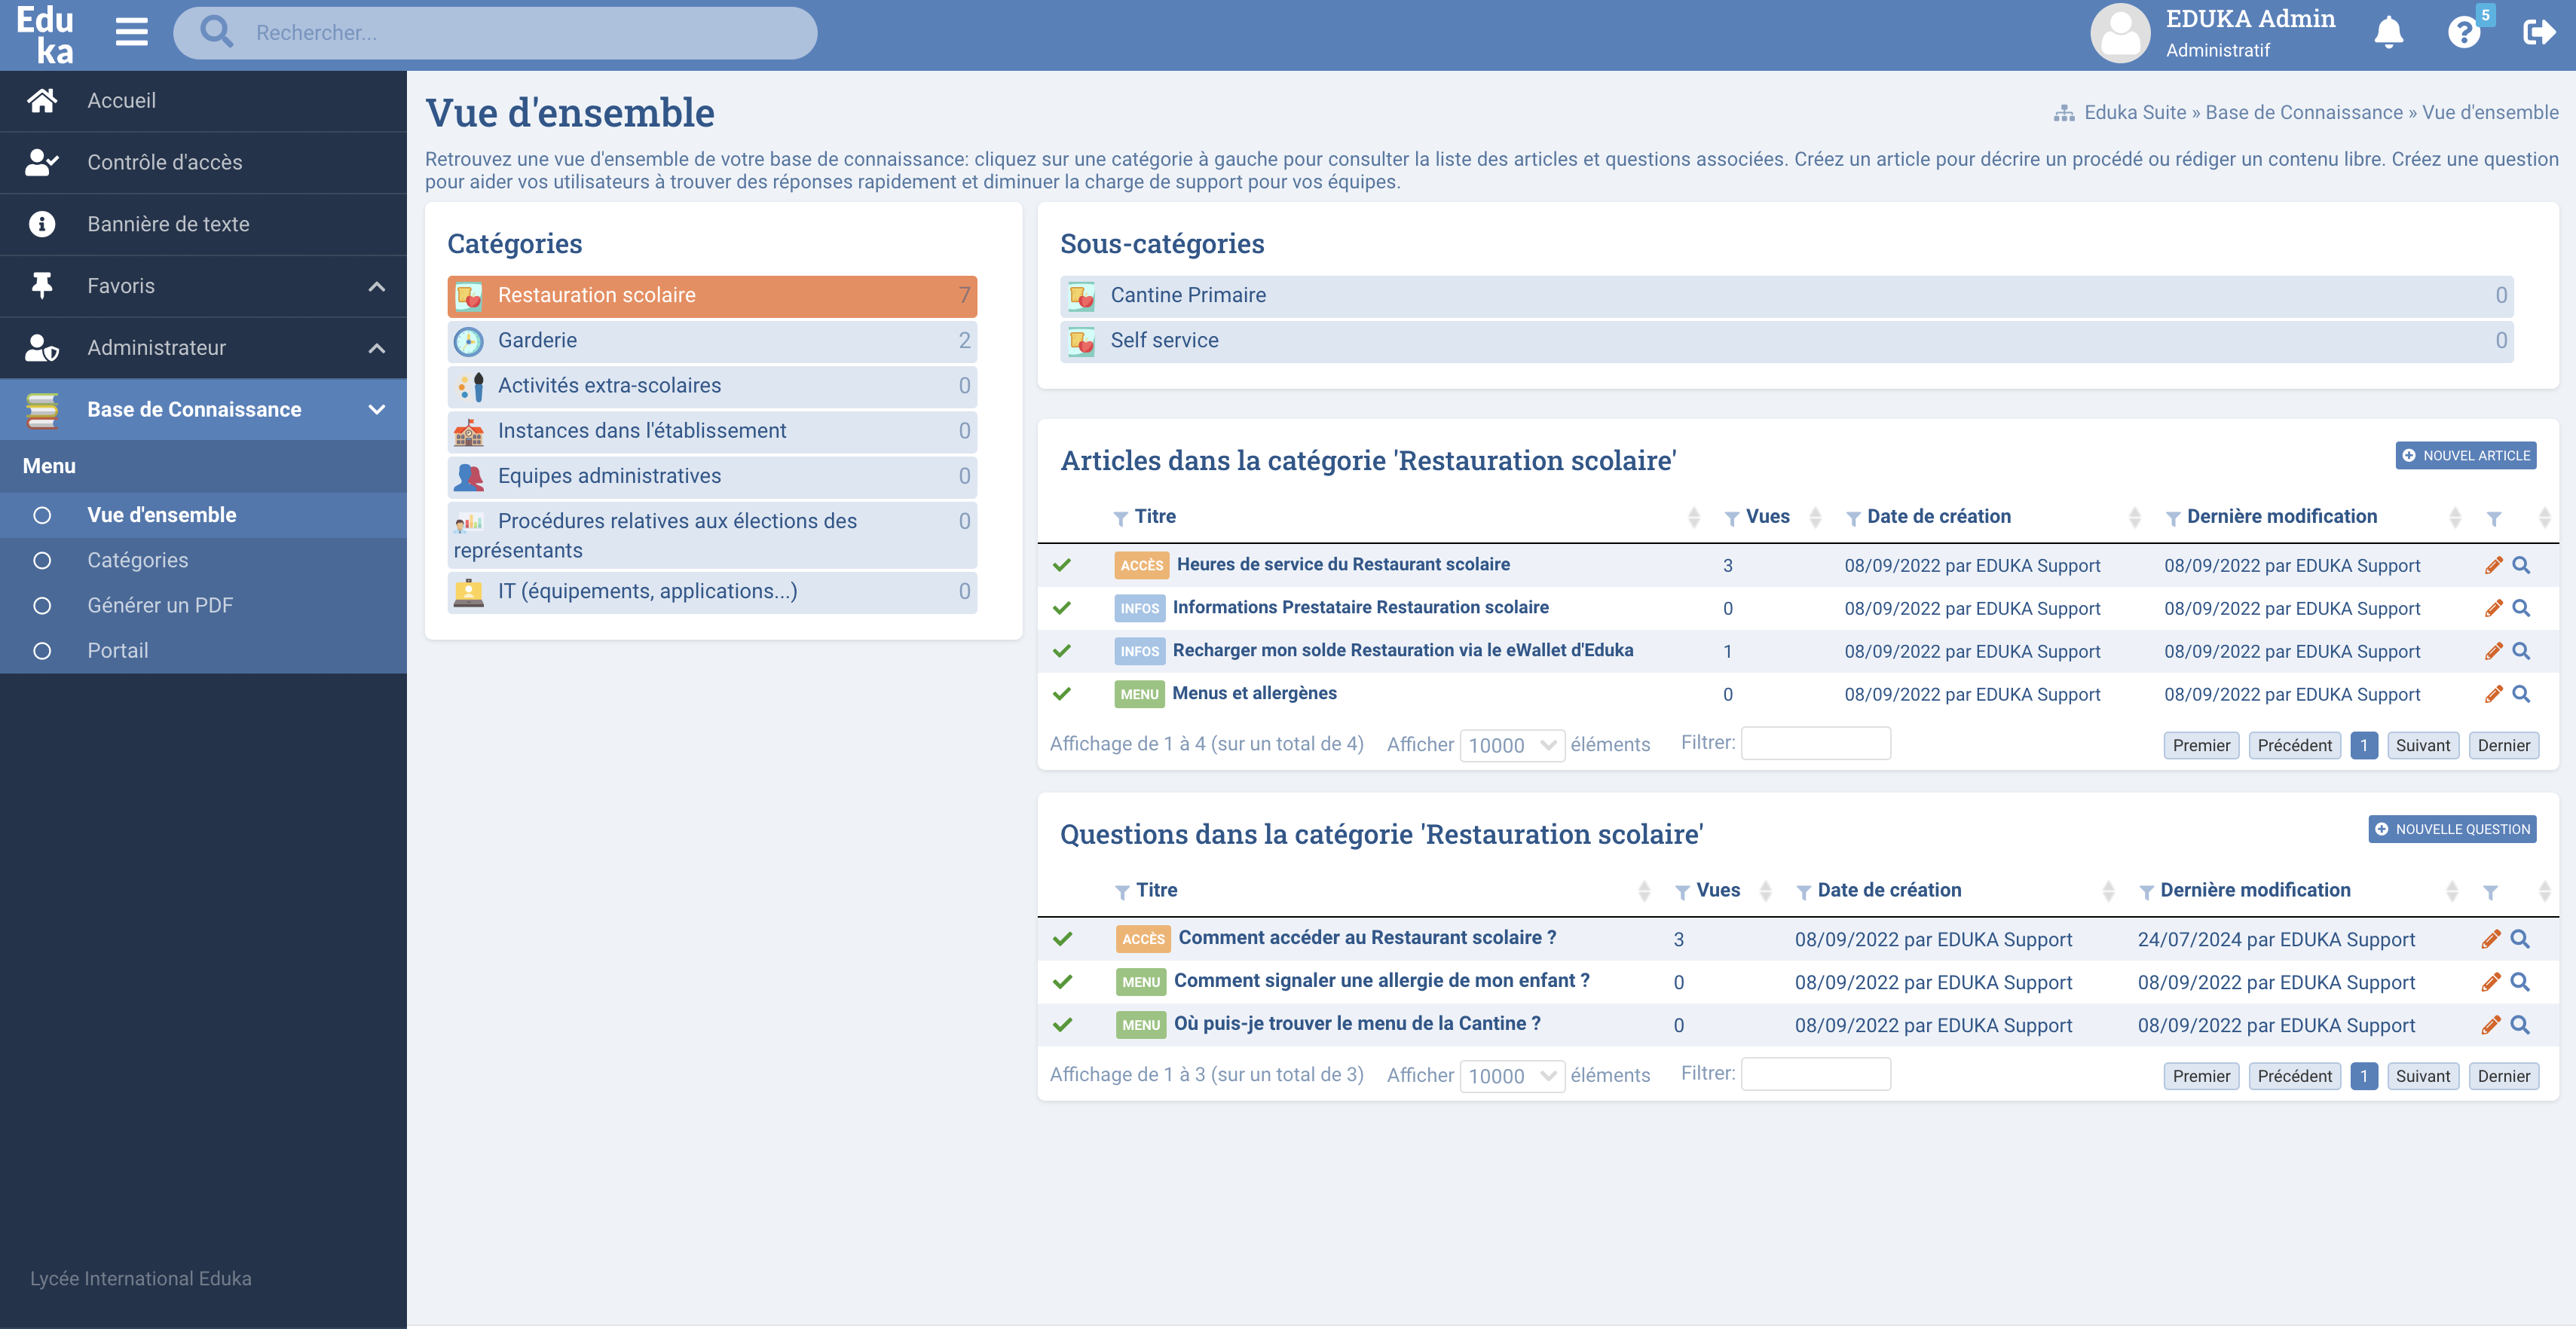Preview question Où puis-je trouver le menu
The height and width of the screenshot is (1329, 2576).
2520,1025
